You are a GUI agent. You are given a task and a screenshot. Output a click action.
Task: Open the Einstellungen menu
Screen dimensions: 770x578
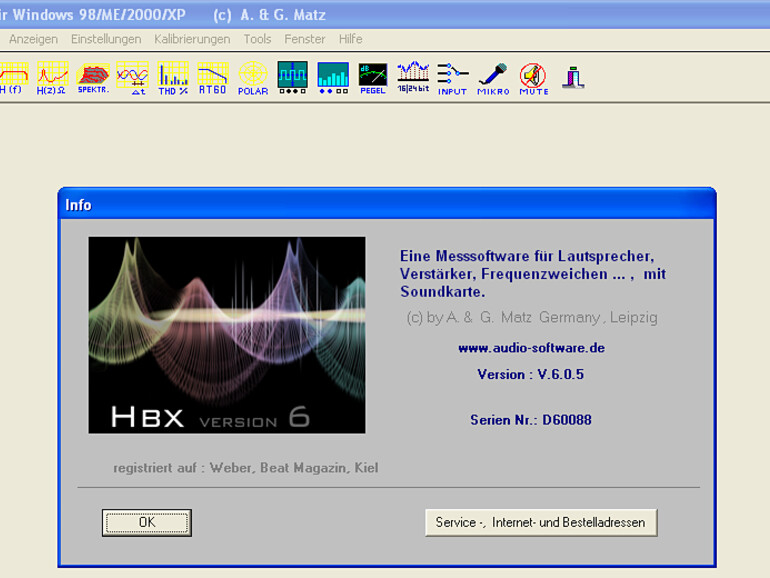coord(106,39)
